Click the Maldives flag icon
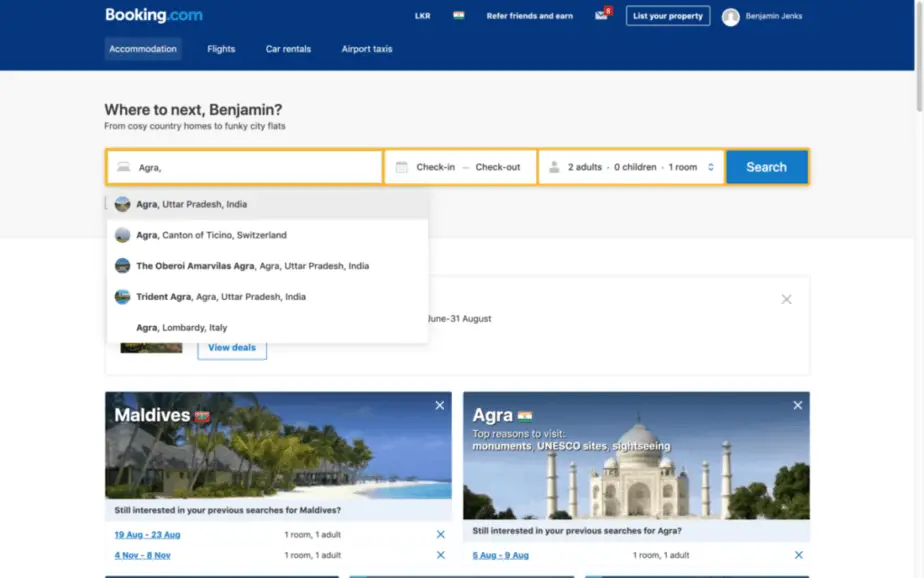The height and width of the screenshot is (578, 924). coord(202,417)
